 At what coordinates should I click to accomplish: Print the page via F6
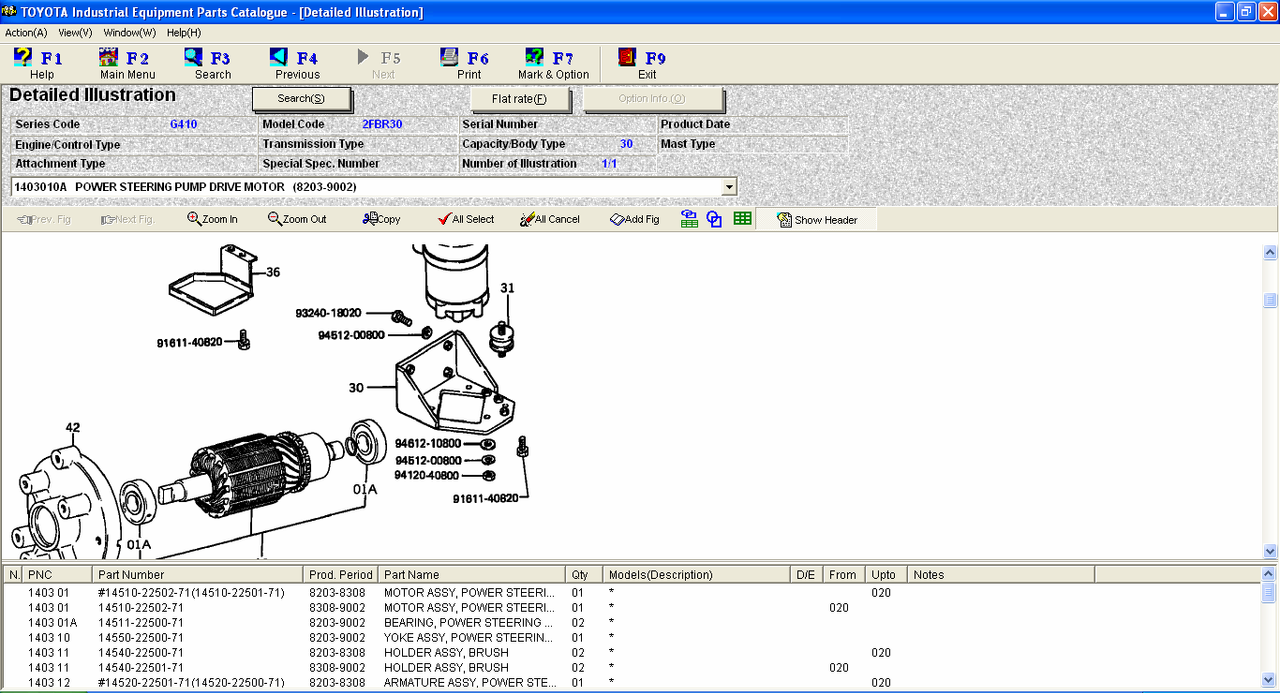468,64
